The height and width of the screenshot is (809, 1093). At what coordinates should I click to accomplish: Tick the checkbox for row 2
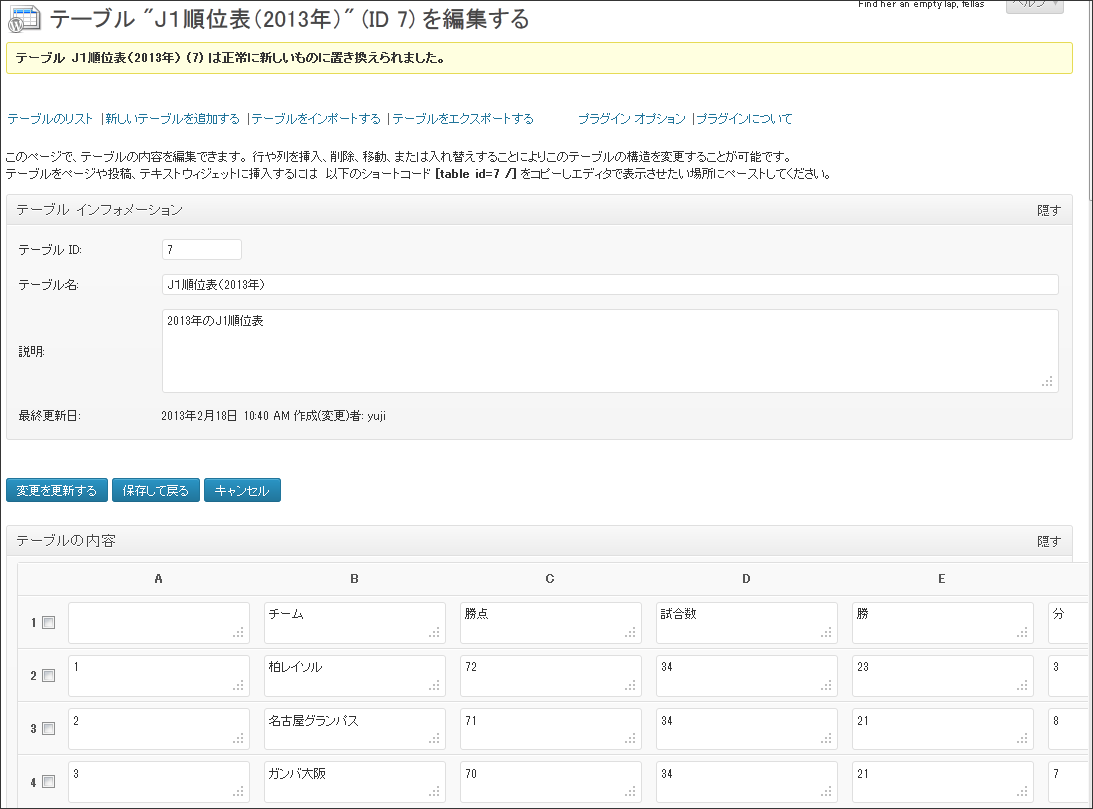coord(48,676)
